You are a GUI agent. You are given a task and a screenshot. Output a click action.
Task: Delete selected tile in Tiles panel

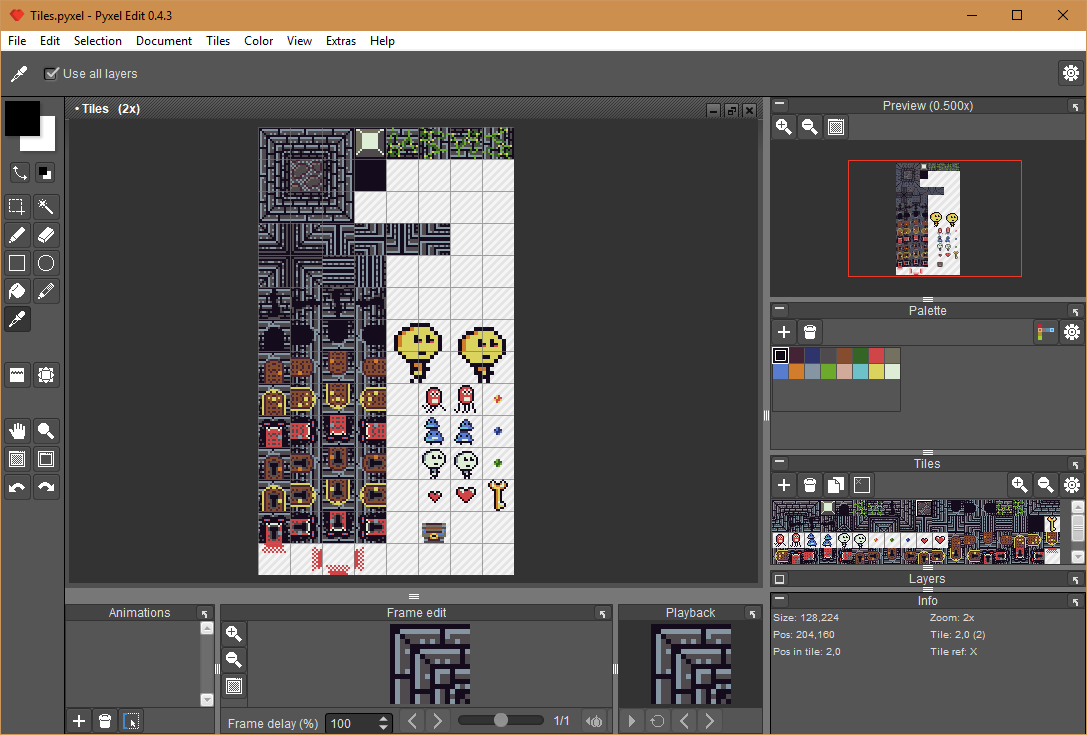(810, 485)
